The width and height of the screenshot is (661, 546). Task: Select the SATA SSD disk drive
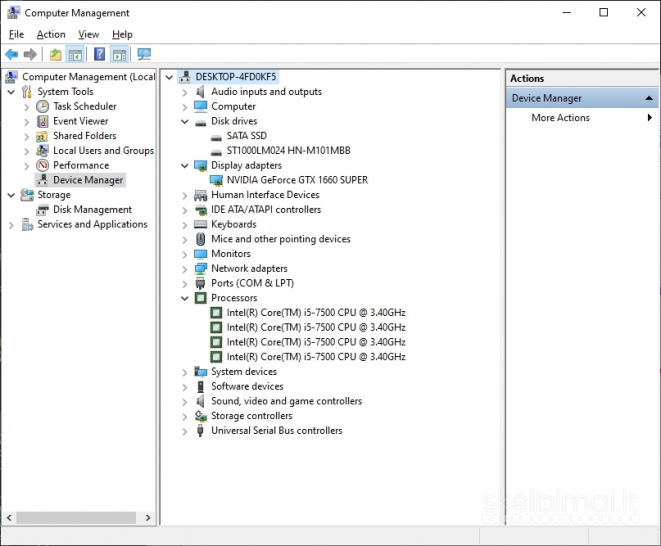click(247, 136)
